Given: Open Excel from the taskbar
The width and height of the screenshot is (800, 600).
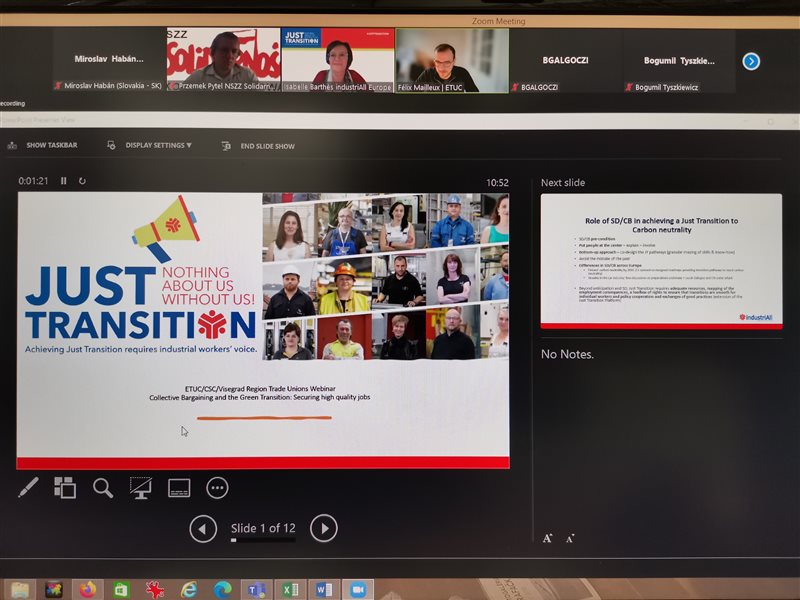Looking at the screenshot, I should click(x=290, y=590).
